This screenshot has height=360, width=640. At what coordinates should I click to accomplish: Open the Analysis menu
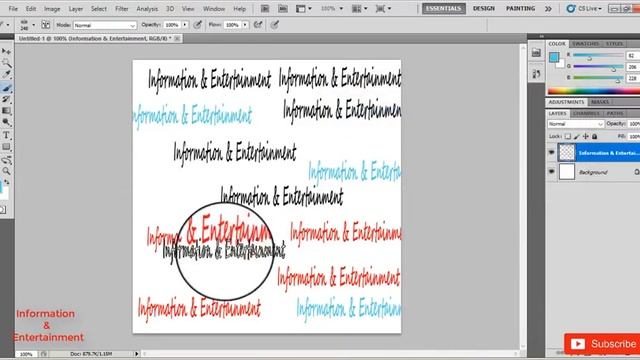(x=147, y=9)
